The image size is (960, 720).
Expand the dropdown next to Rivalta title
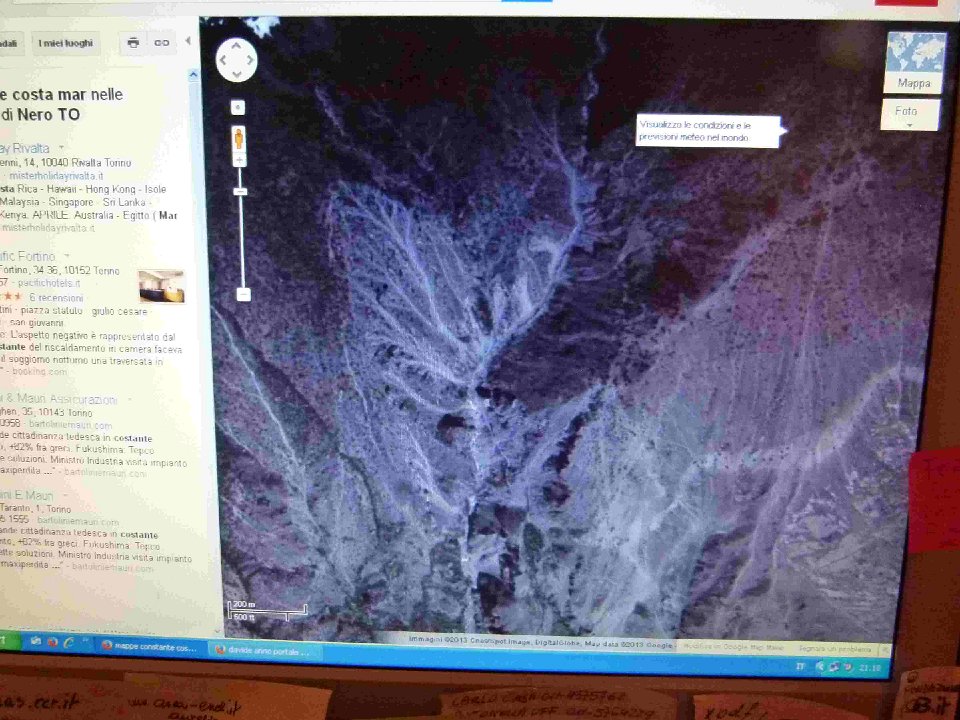61,148
